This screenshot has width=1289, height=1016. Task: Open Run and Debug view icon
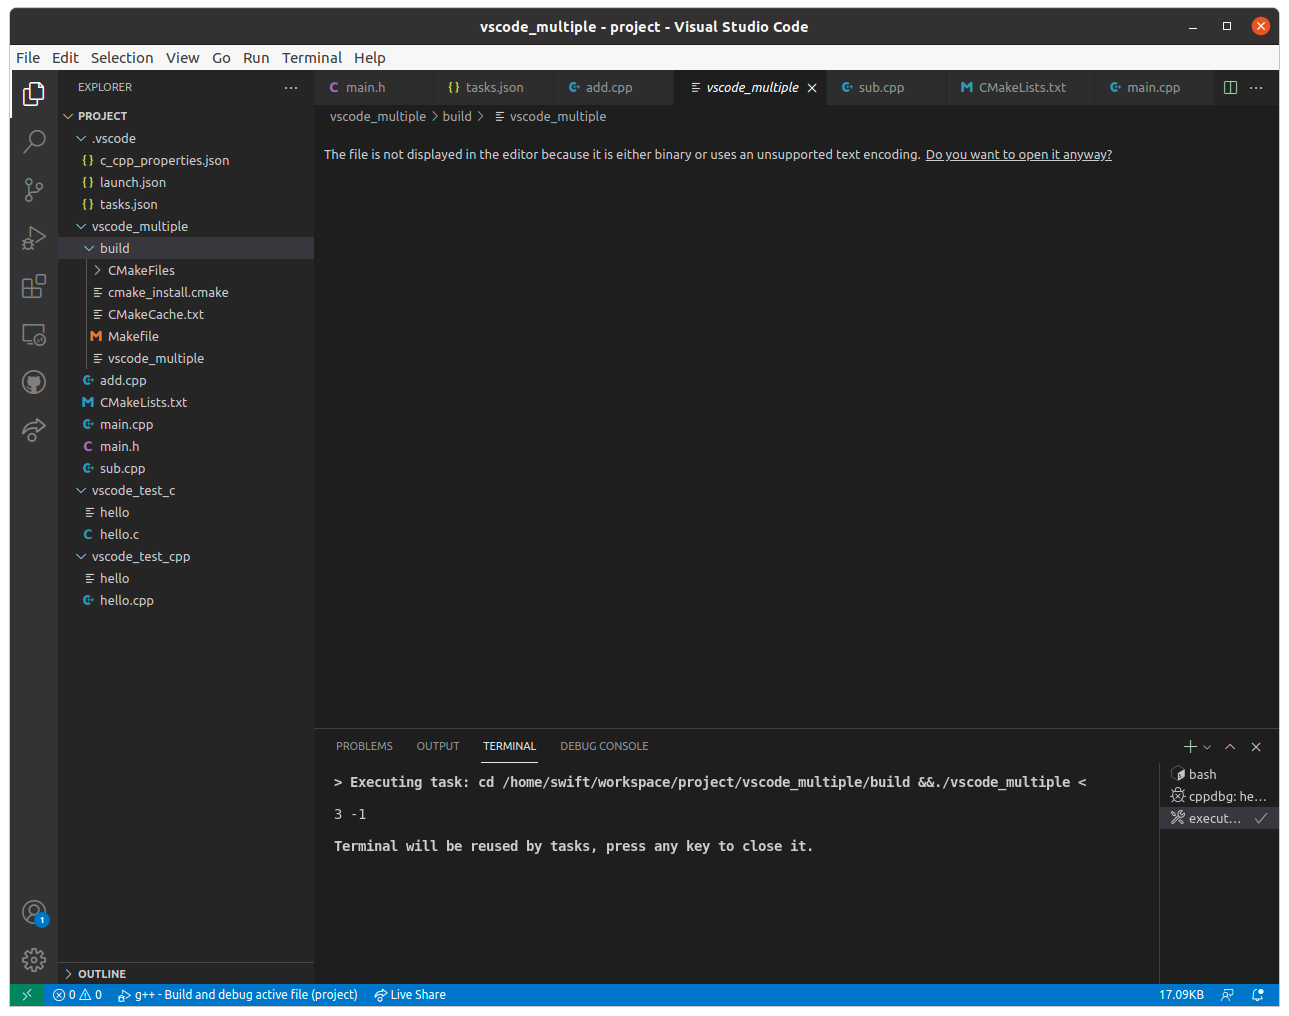point(34,238)
